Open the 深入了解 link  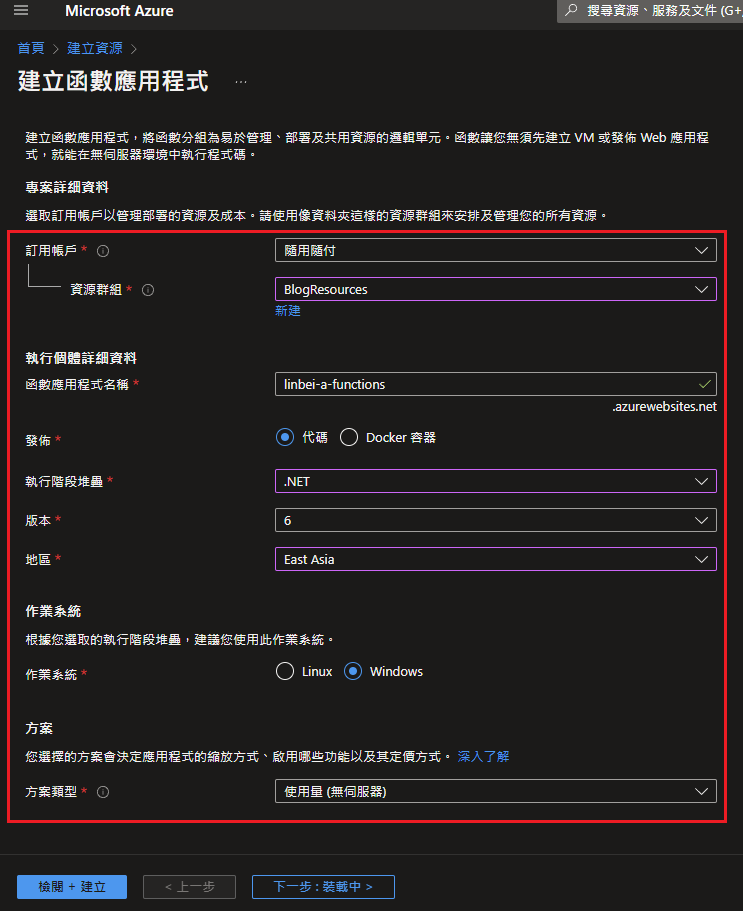coord(483,756)
